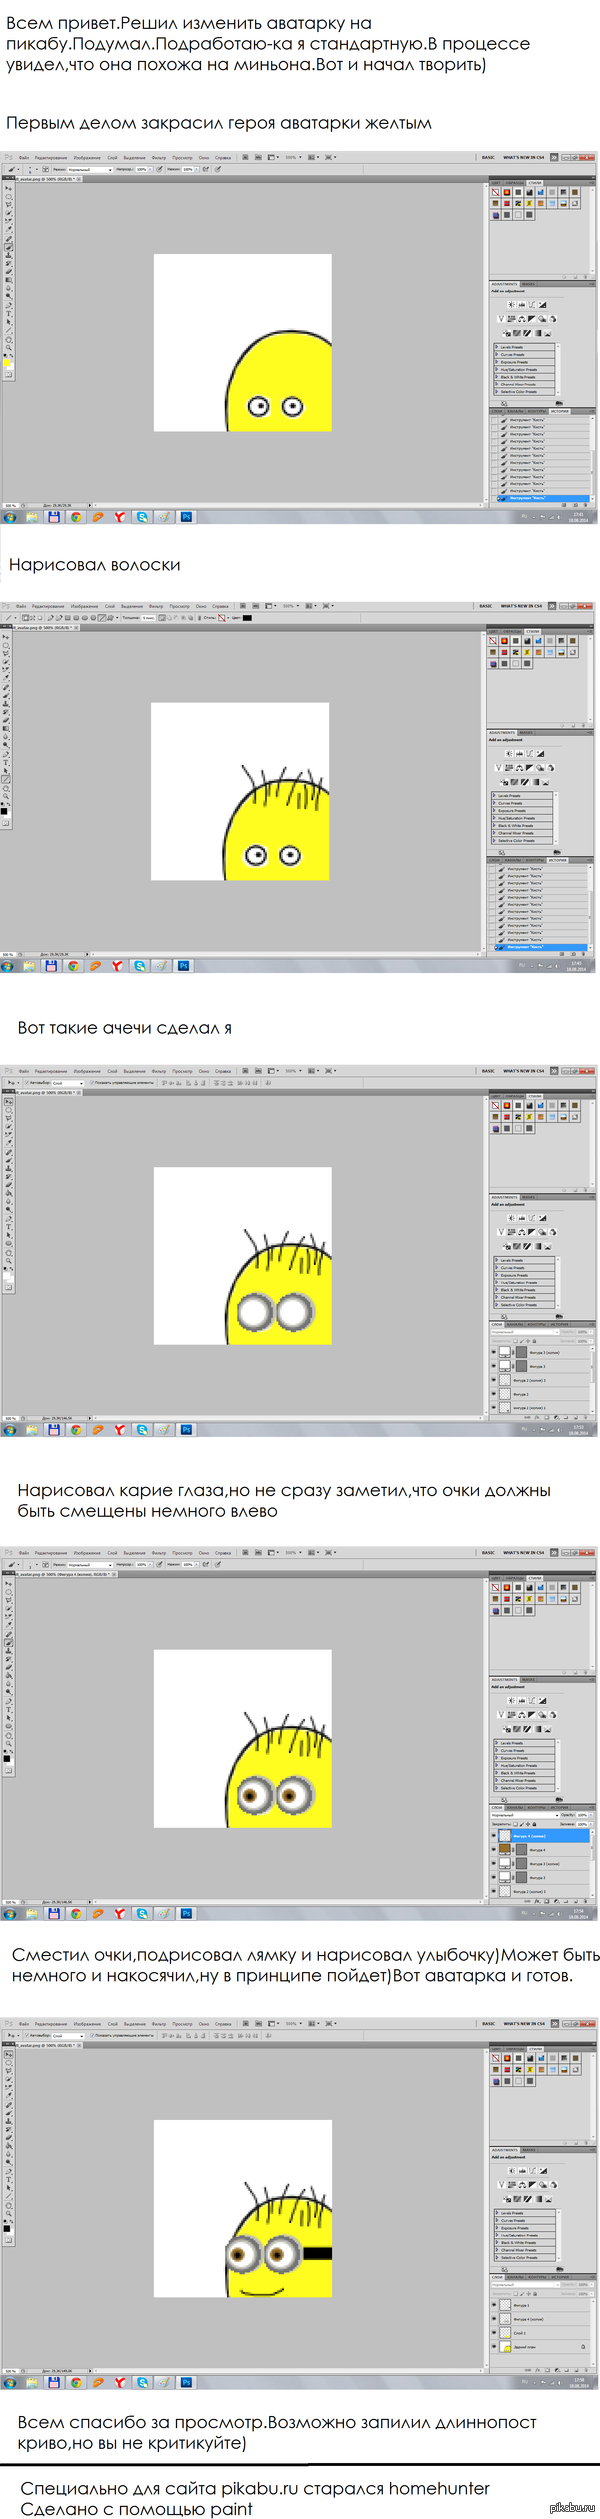Select the Type tool in the first Photoshop screenshot

coord(9,314)
